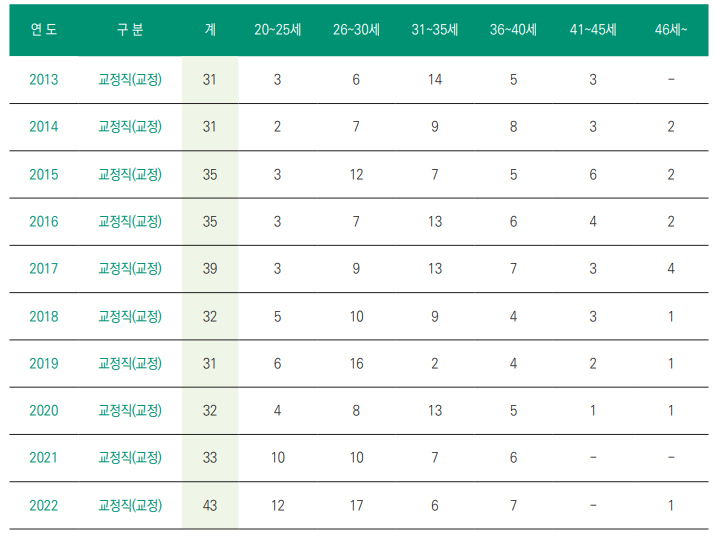Select value 14 in the 2013 row
Screen dimensions: 714x536
pos(435,80)
